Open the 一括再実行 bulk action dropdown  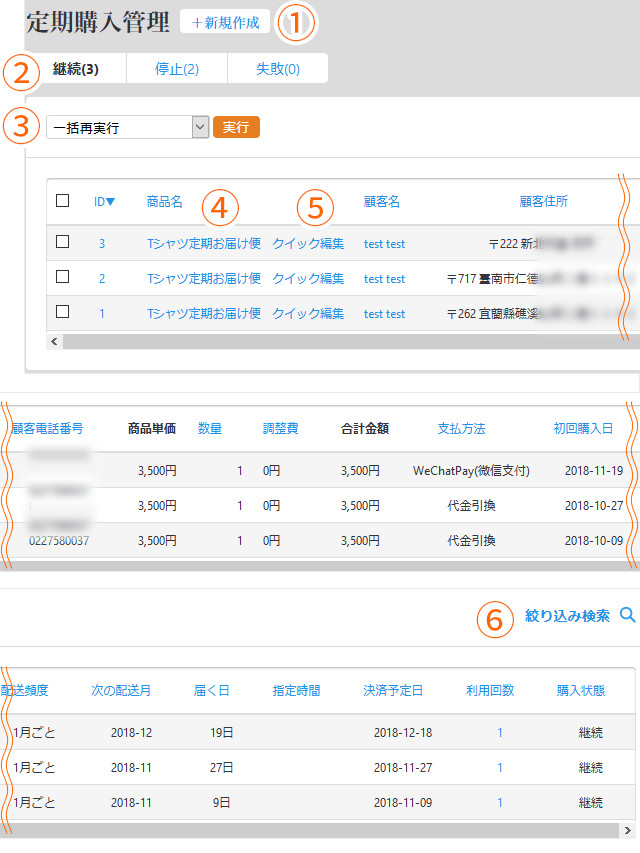coord(127,127)
